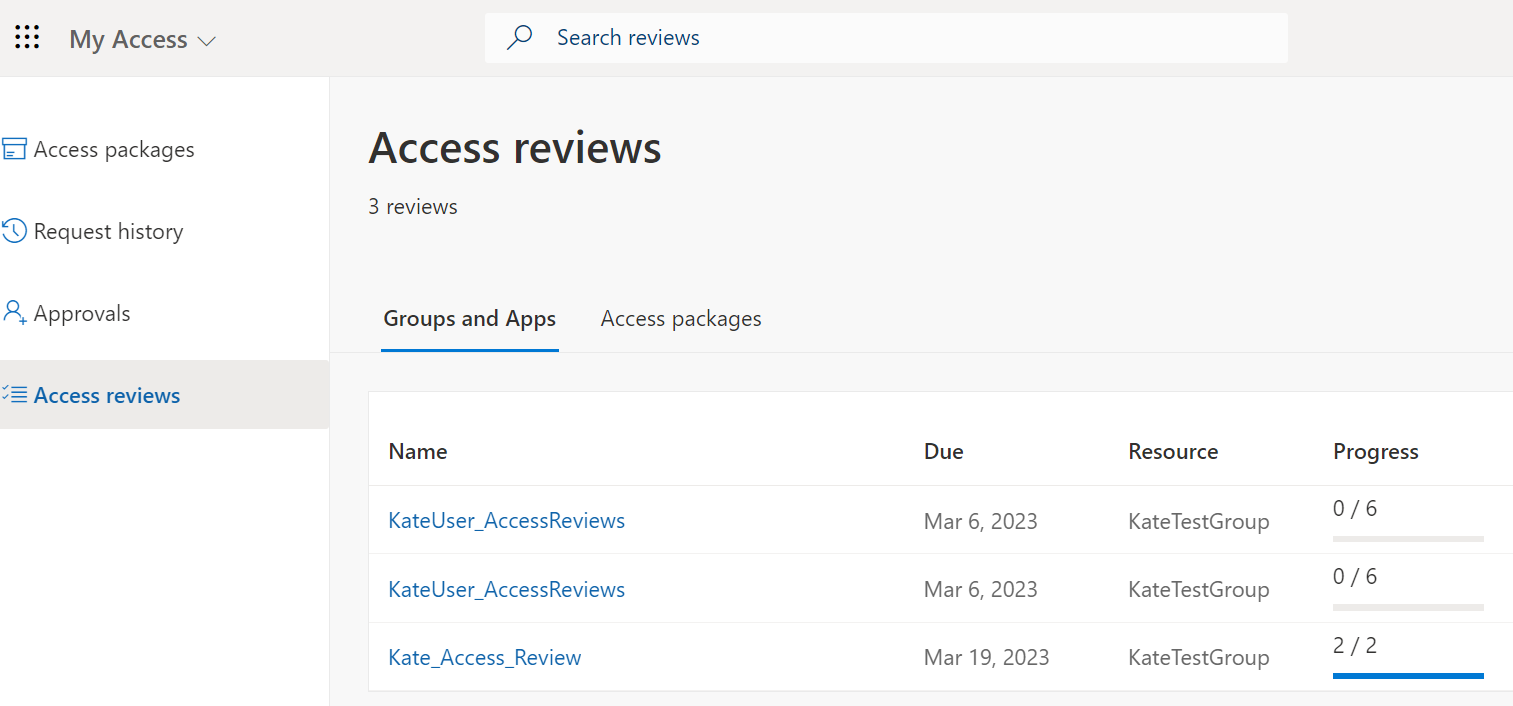Click the Due column header
This screenshot has height=706, width=1513.
943,451
